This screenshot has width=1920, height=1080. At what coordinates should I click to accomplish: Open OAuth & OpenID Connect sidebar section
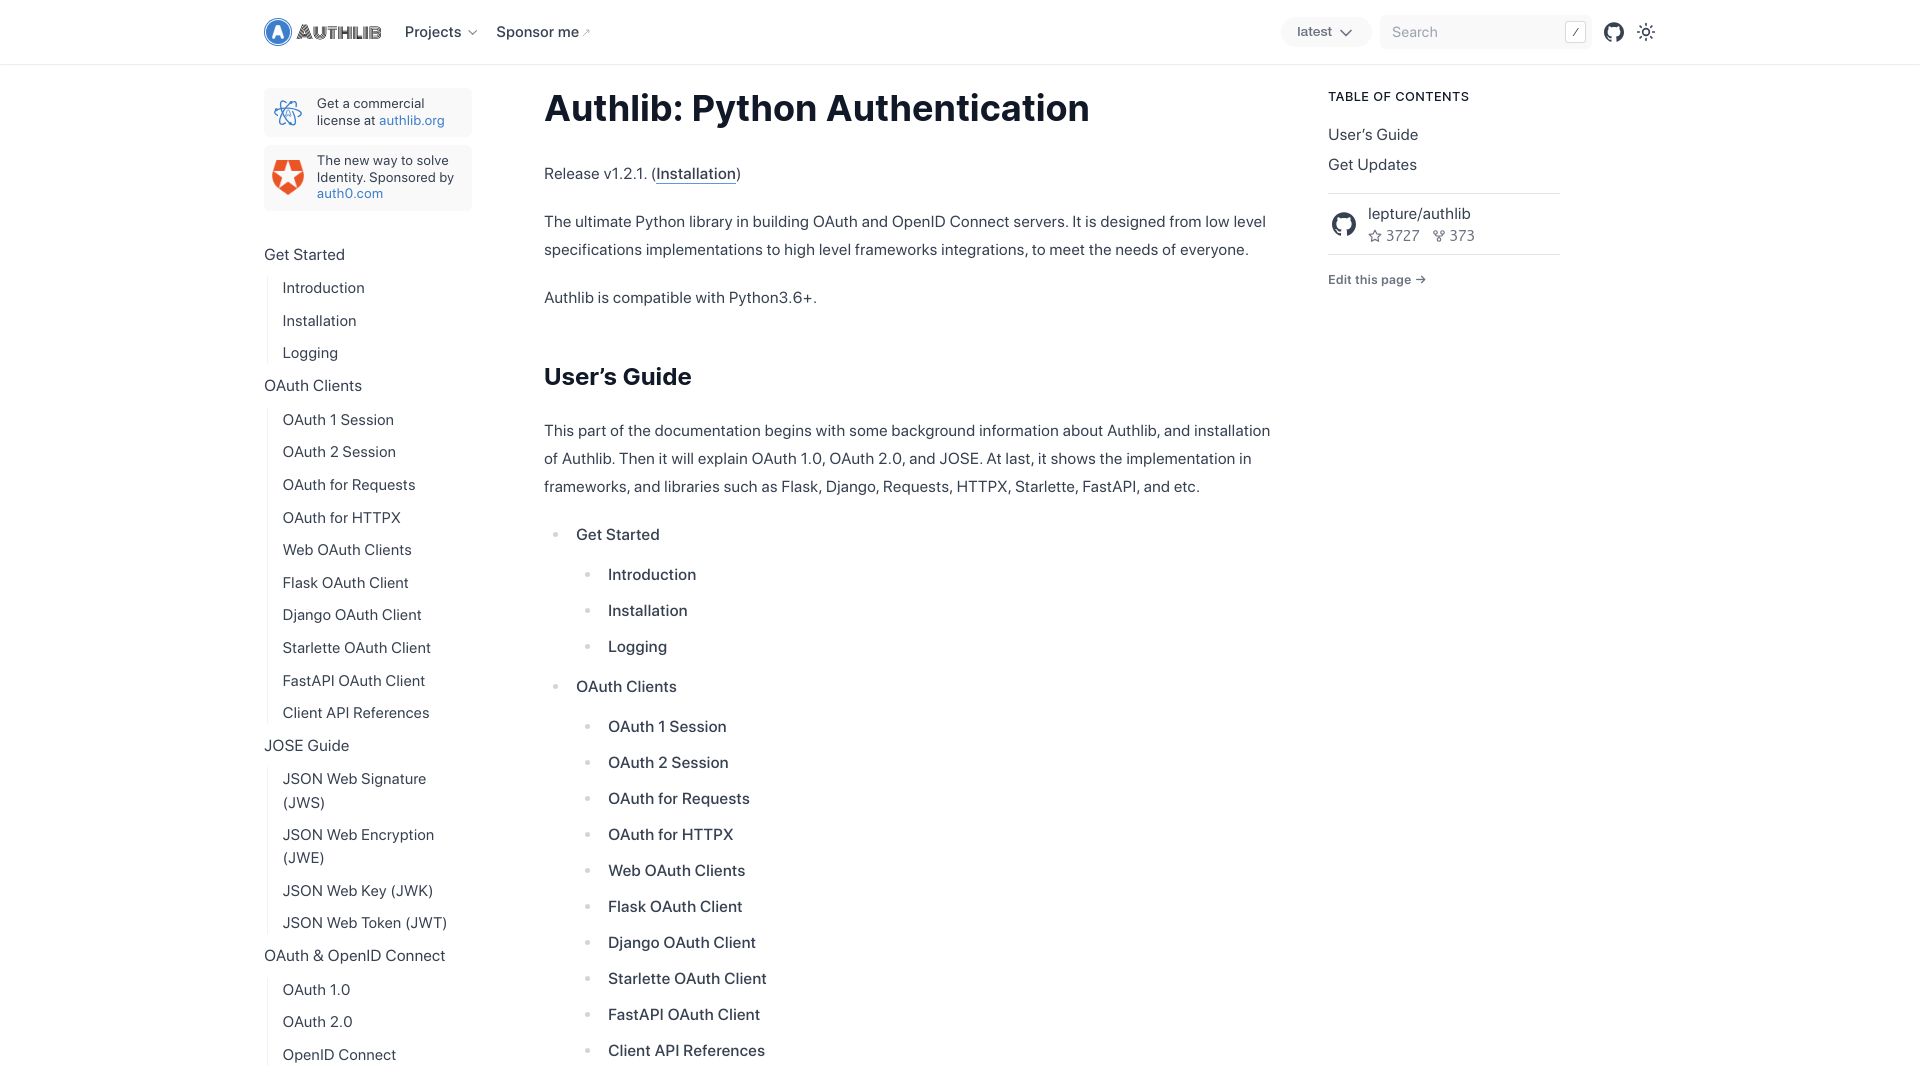coord(354,956)
